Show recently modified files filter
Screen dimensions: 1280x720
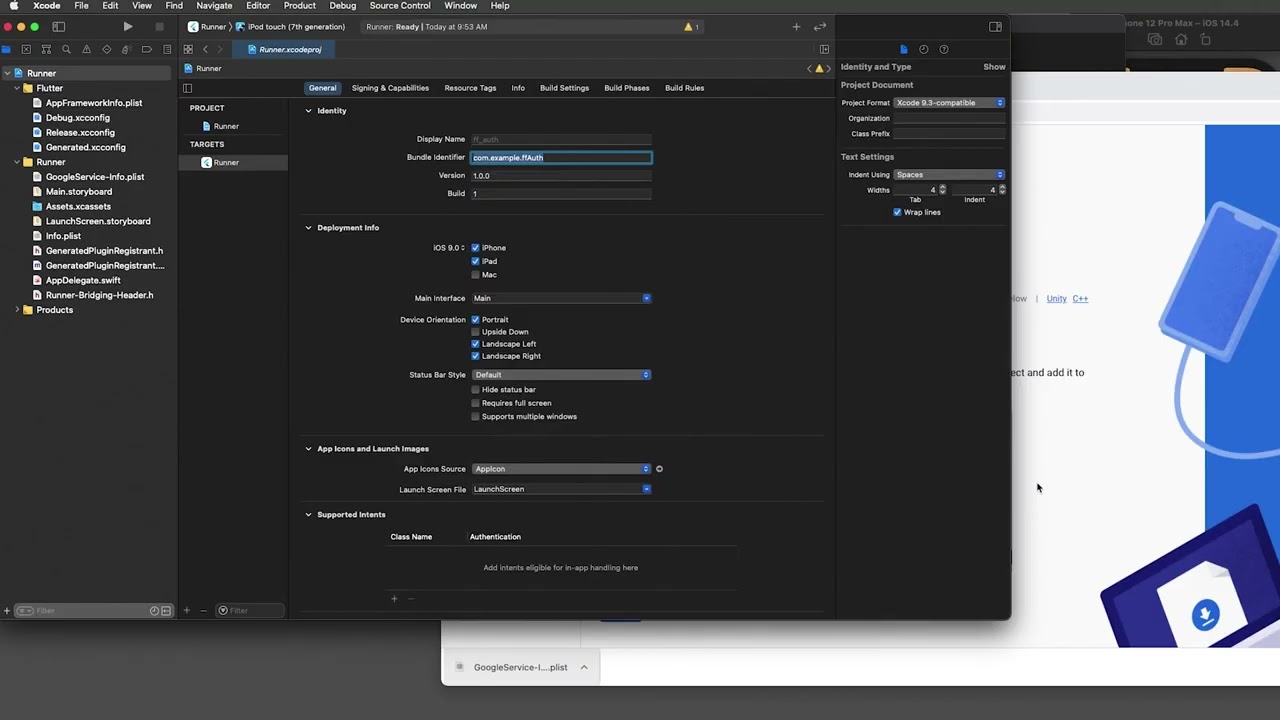click(x=154, y=610)
